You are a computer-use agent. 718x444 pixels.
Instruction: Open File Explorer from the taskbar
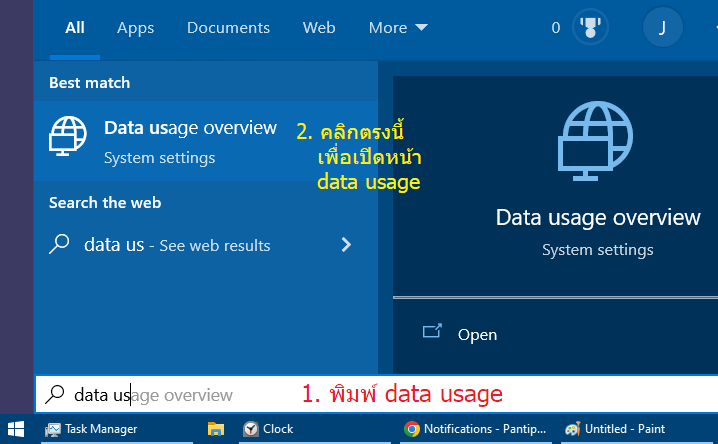216,429
